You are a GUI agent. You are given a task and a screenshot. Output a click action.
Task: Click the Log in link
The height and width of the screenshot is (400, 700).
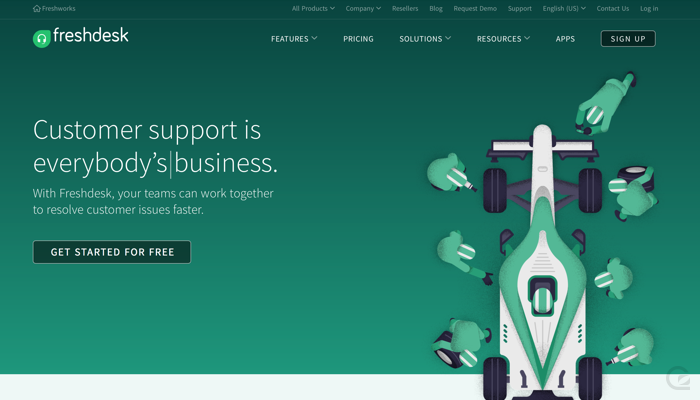[x=649, y=8]
